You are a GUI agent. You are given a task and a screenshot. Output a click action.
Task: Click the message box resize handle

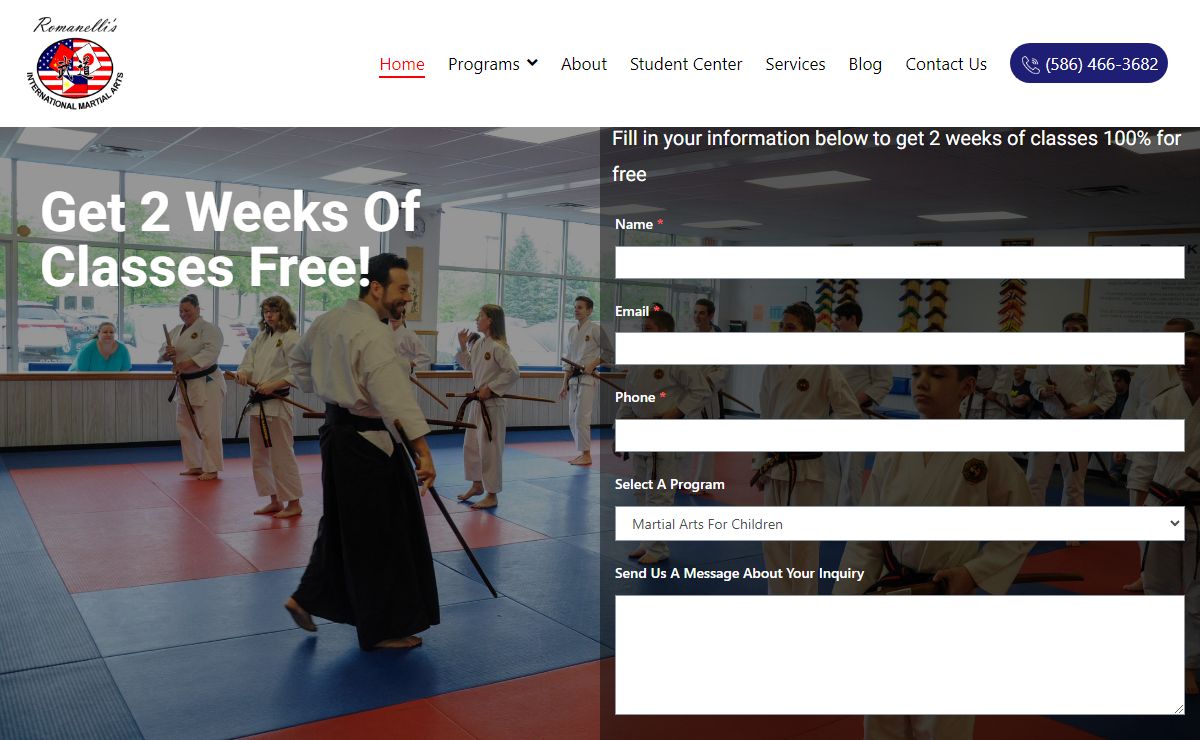(x=1179, y=709)
